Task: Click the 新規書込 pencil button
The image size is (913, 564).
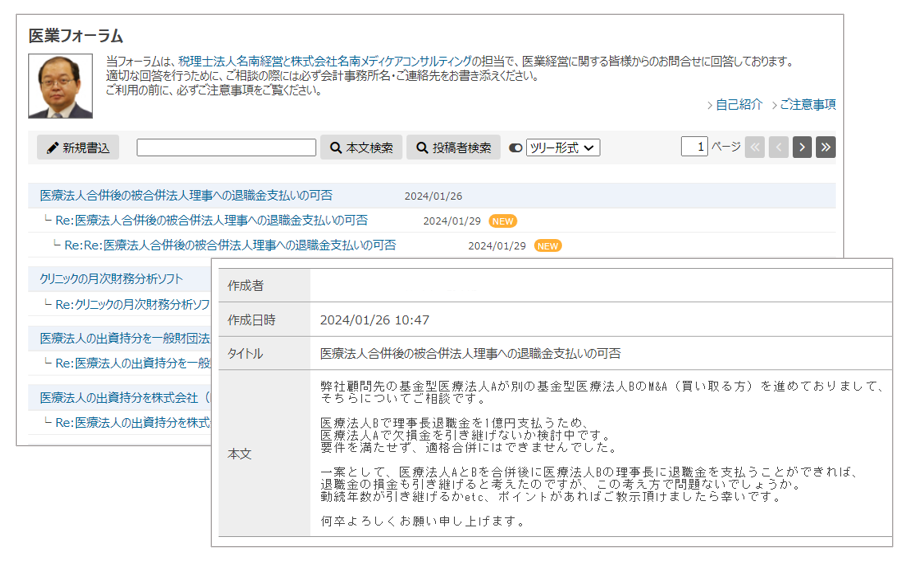Action: (x=78, y=148)
